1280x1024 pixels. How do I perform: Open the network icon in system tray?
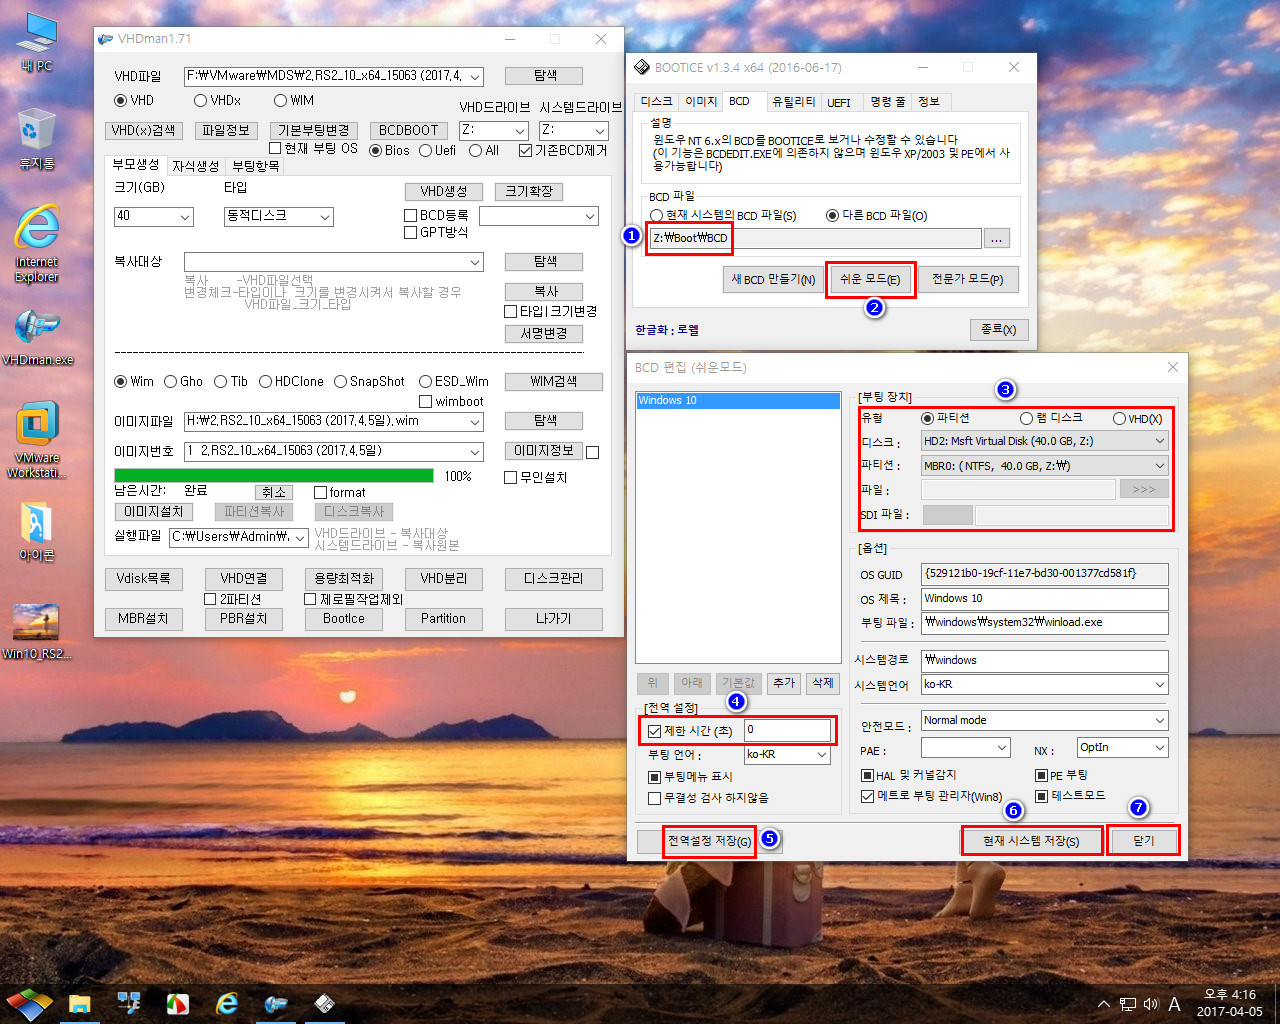click(1128, 1004)
